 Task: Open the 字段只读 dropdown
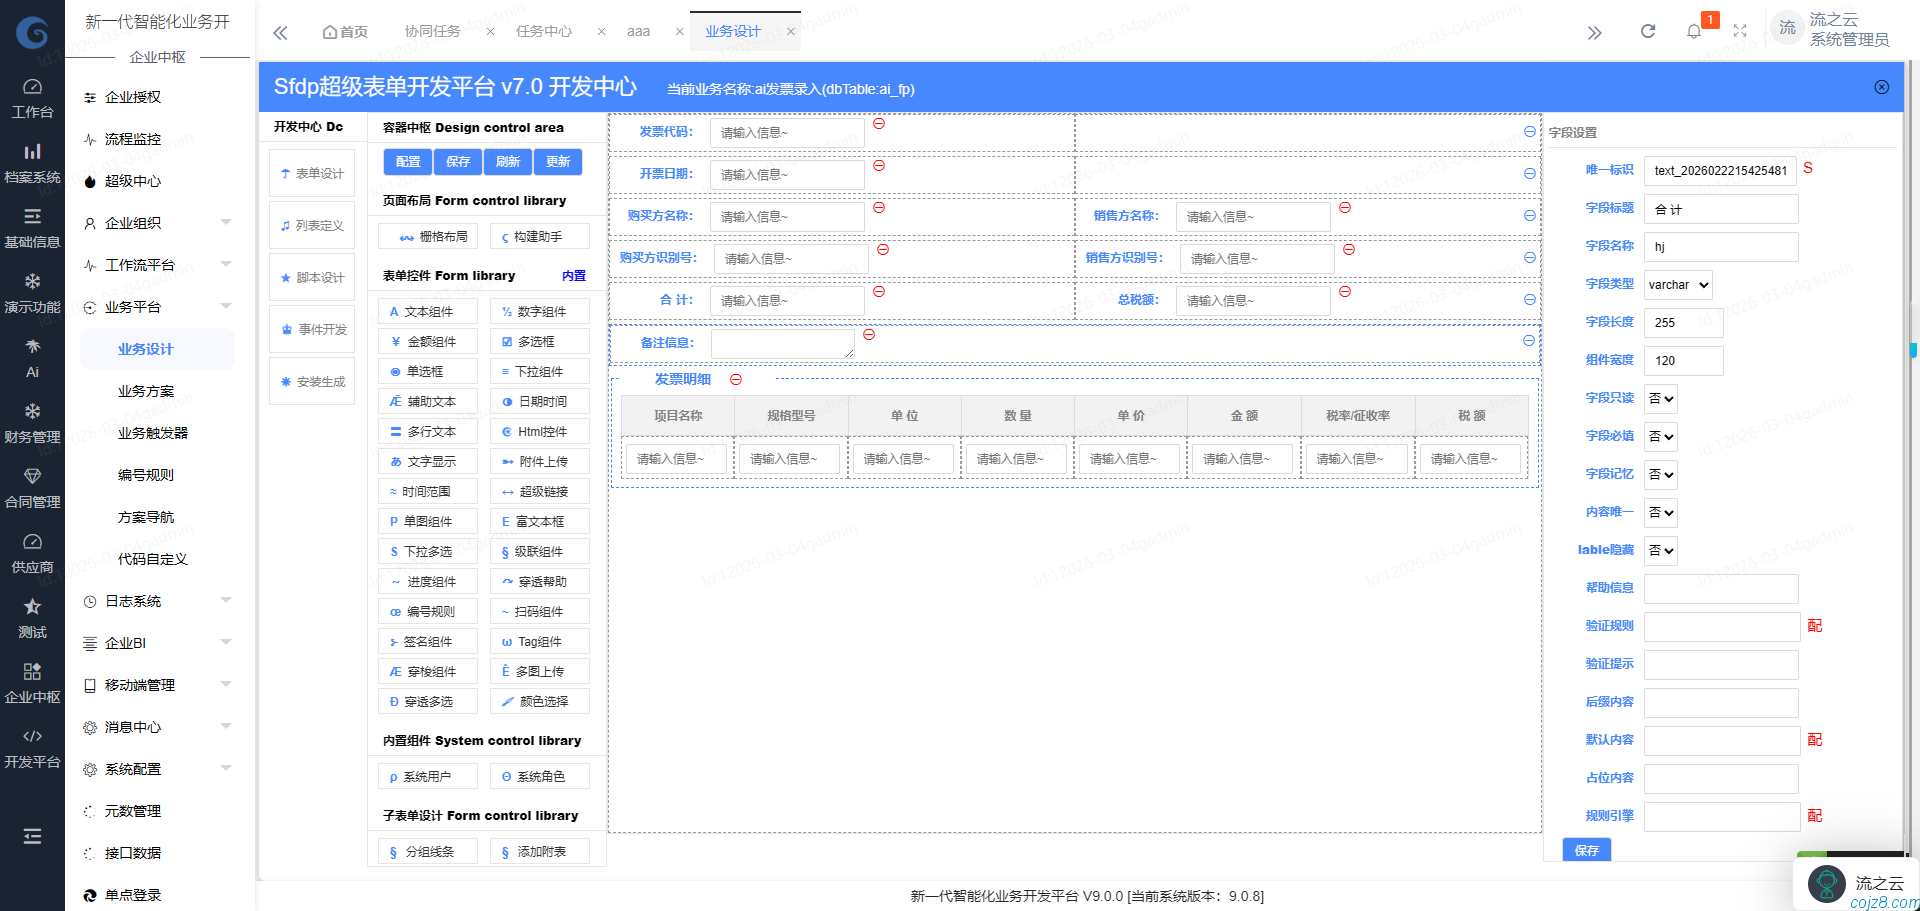click(1660, 398)
